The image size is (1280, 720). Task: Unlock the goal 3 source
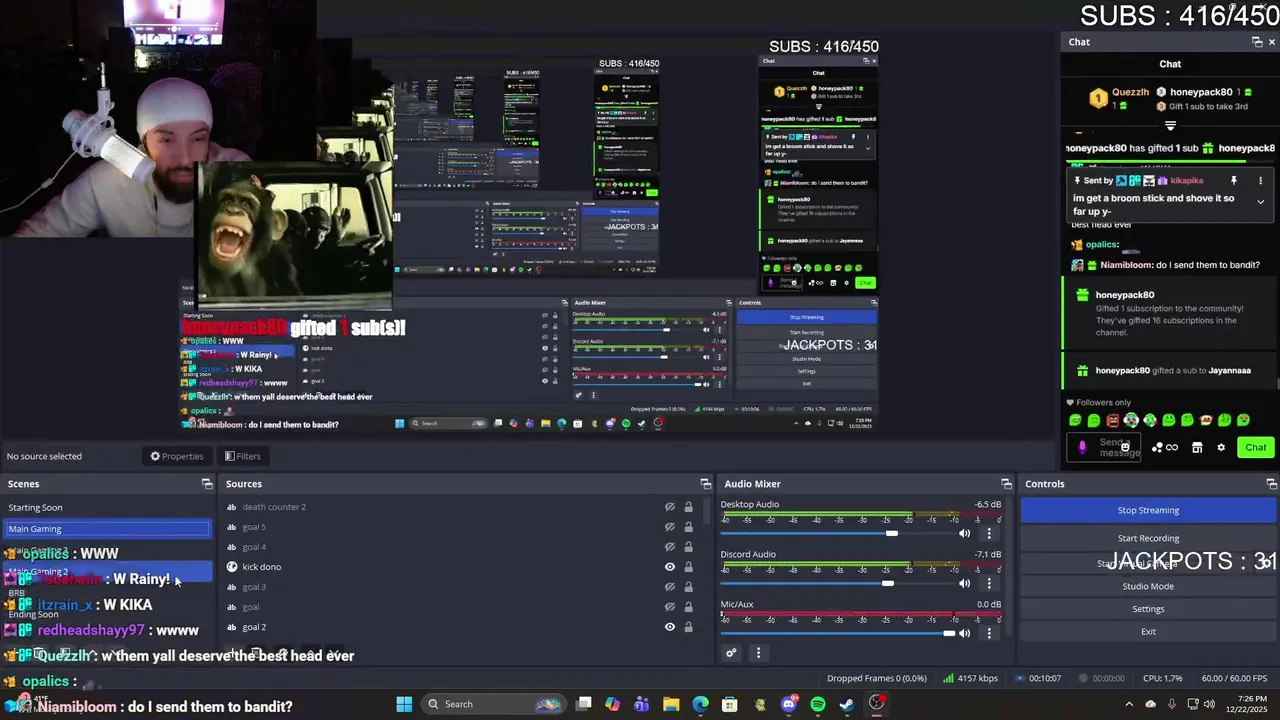pos(688,587)
